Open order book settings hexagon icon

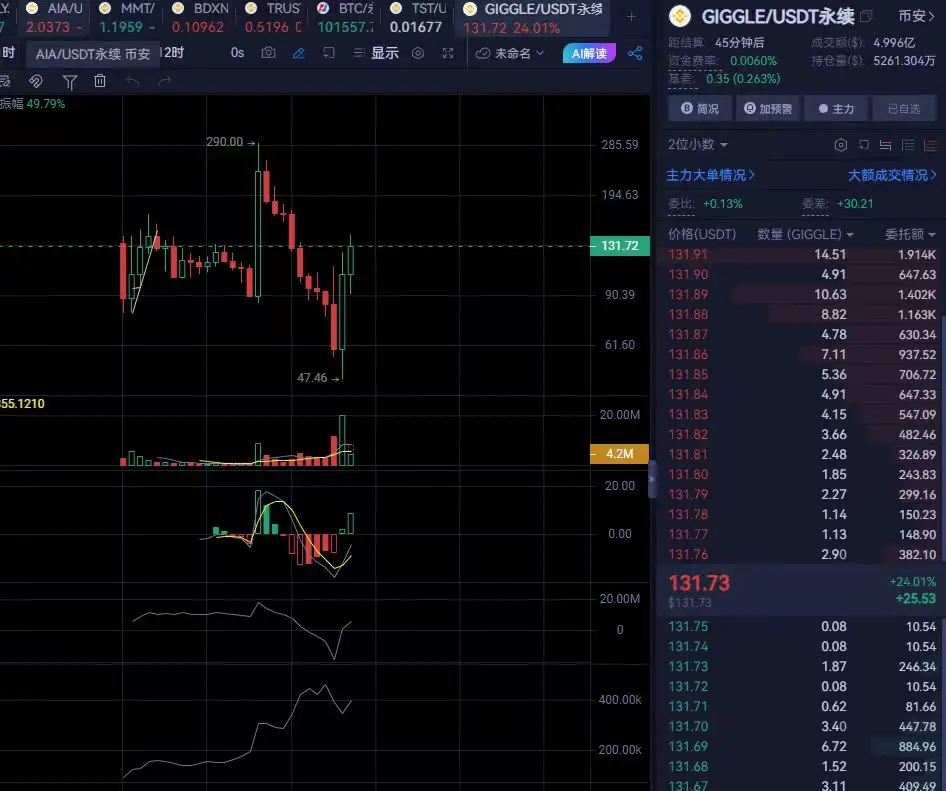[840, 145]
